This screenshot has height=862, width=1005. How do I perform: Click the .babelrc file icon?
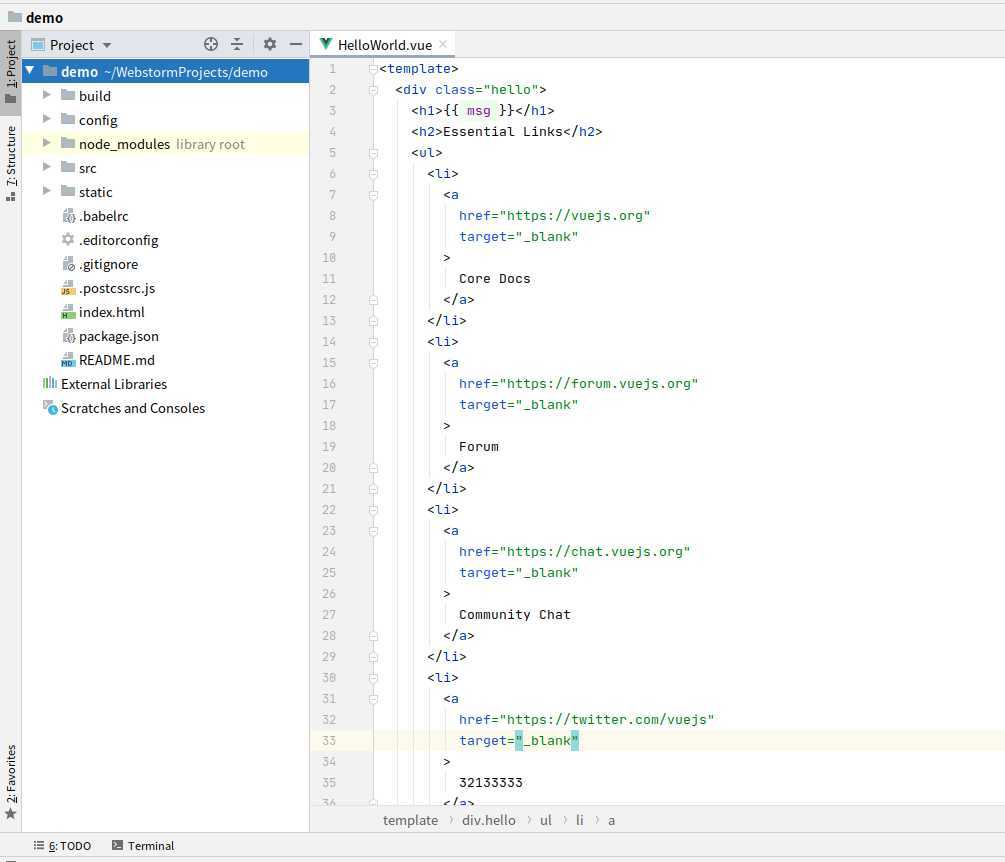click(68, 216)
